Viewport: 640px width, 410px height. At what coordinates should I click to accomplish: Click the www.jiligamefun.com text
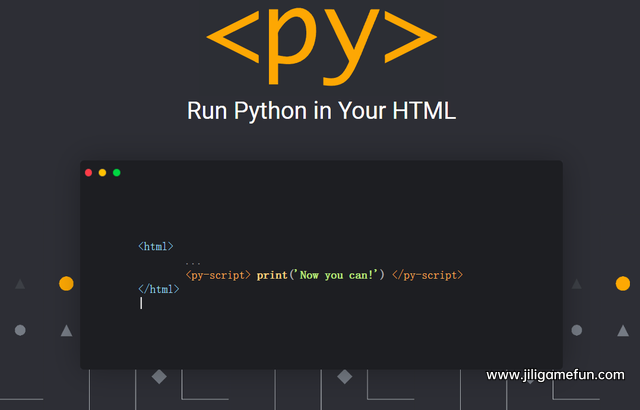555,375
